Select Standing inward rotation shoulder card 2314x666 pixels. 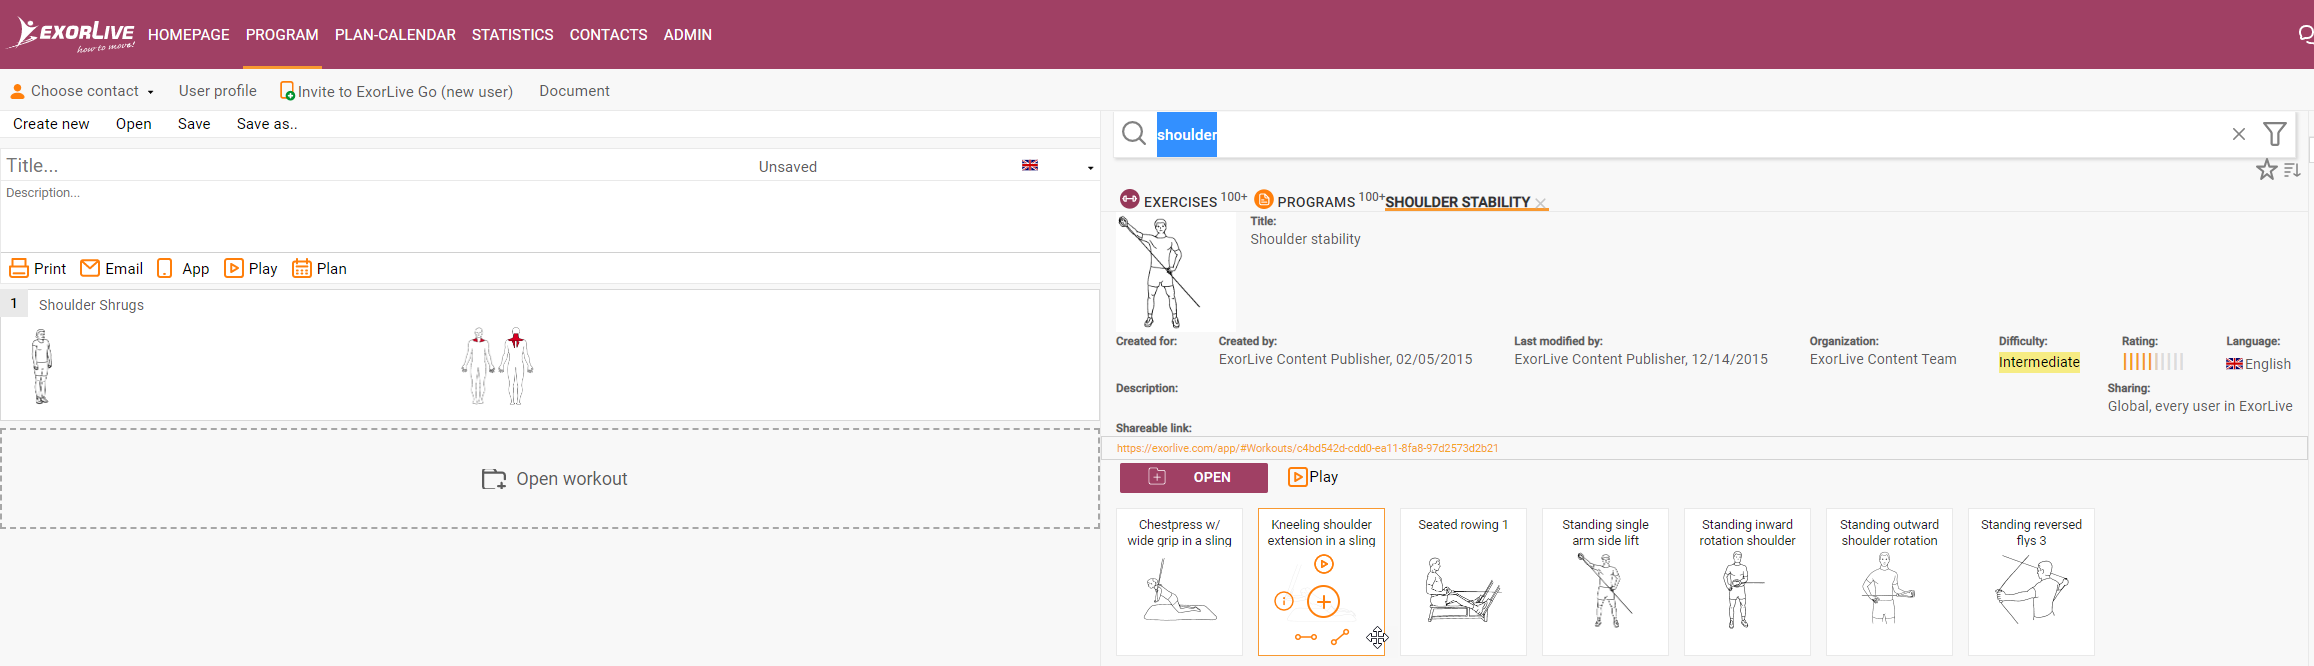click(x=1747, y=582)
